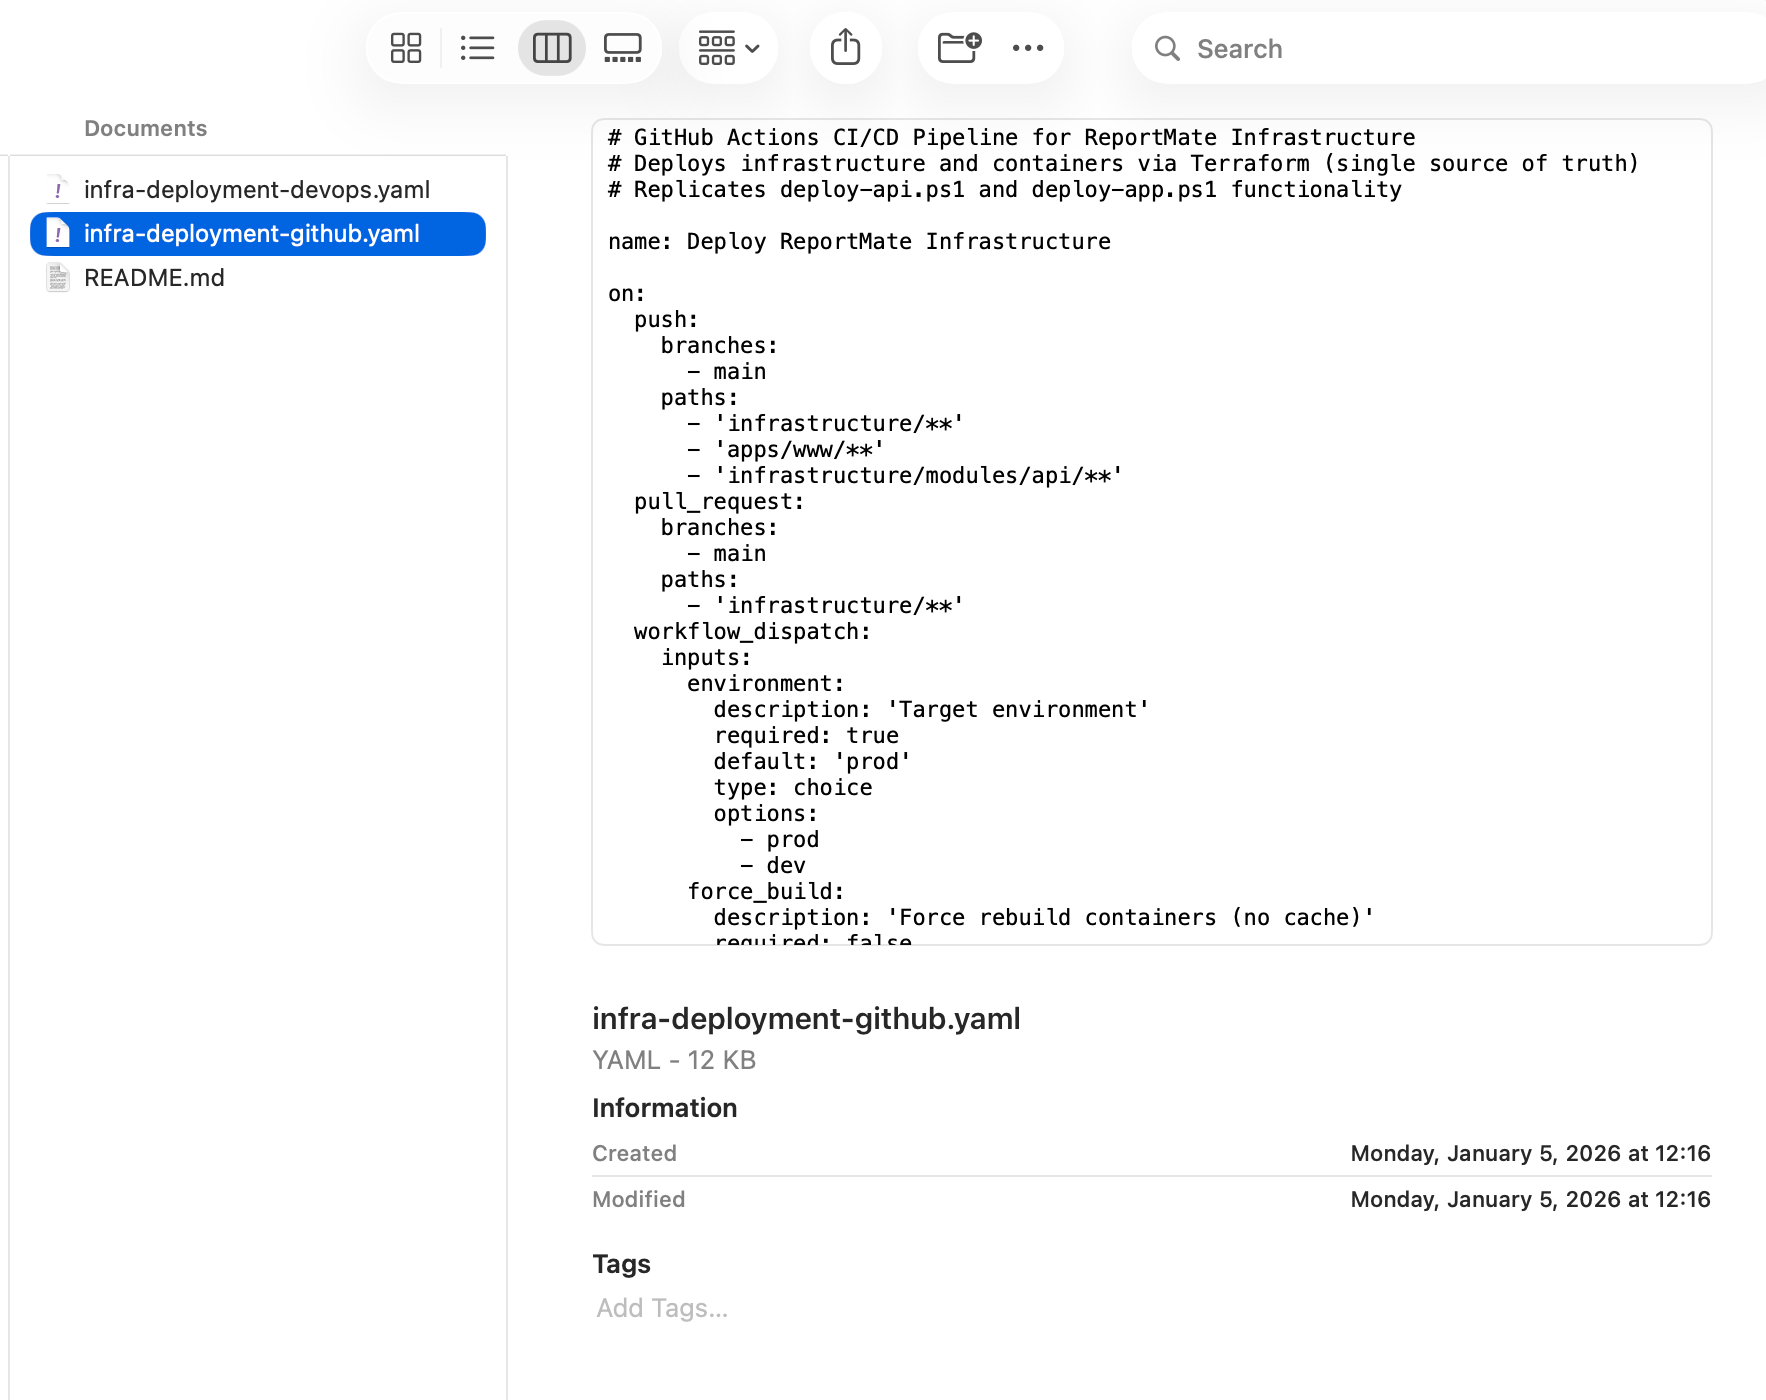Select infra-deployment-devops.yaml file
The height and width of the screenshot is (1400, 1766).
(256, 190)
